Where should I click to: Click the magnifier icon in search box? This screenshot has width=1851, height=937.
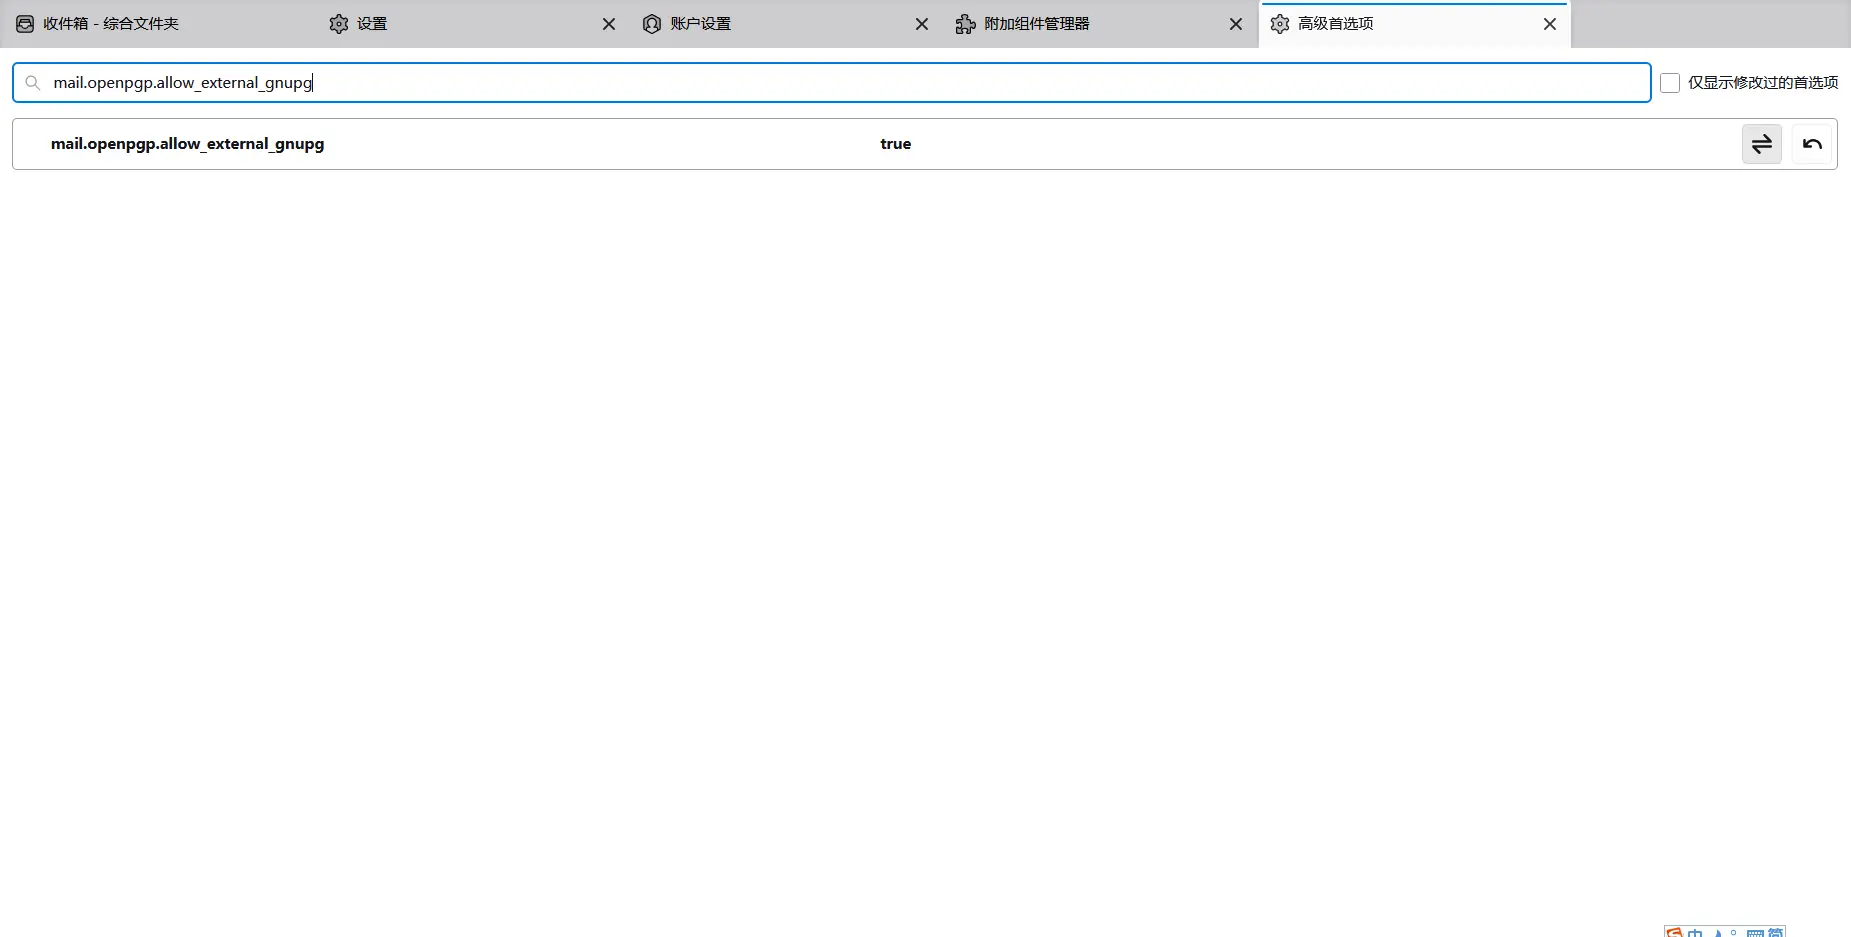click(x=33, y=83)
